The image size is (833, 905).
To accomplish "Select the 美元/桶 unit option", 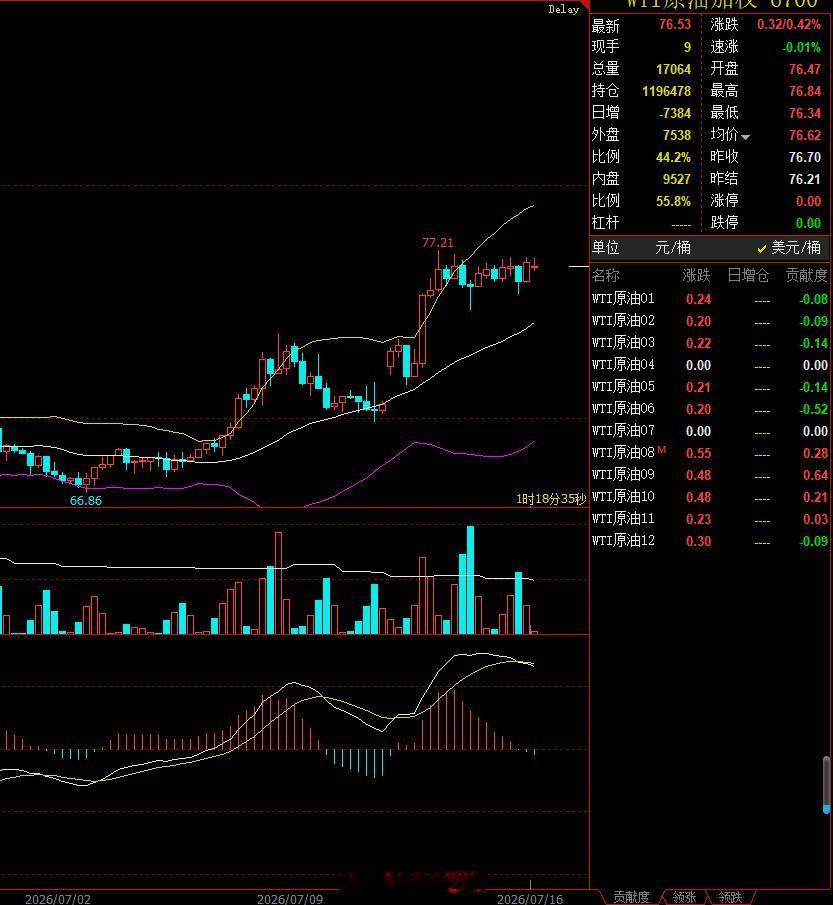I will 789,248.
